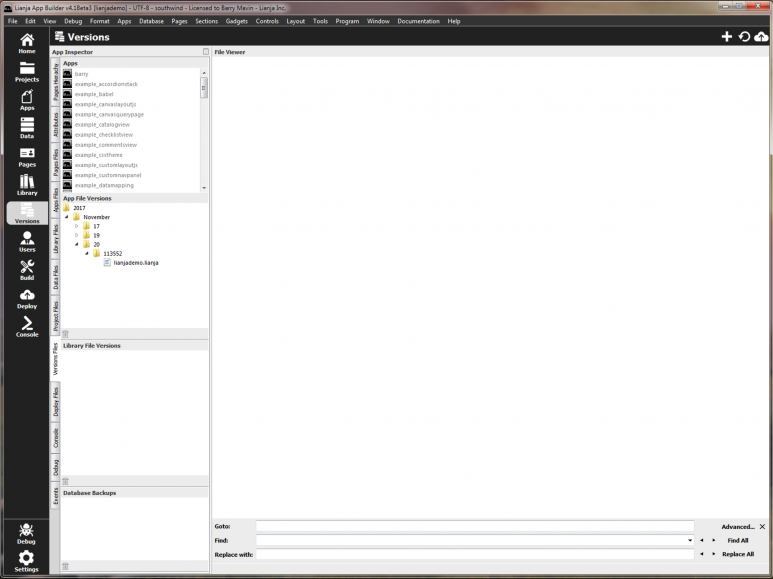Screen dimensions: 773x579
Task: Select the barry app in Apps list
Action: [81, 74]
